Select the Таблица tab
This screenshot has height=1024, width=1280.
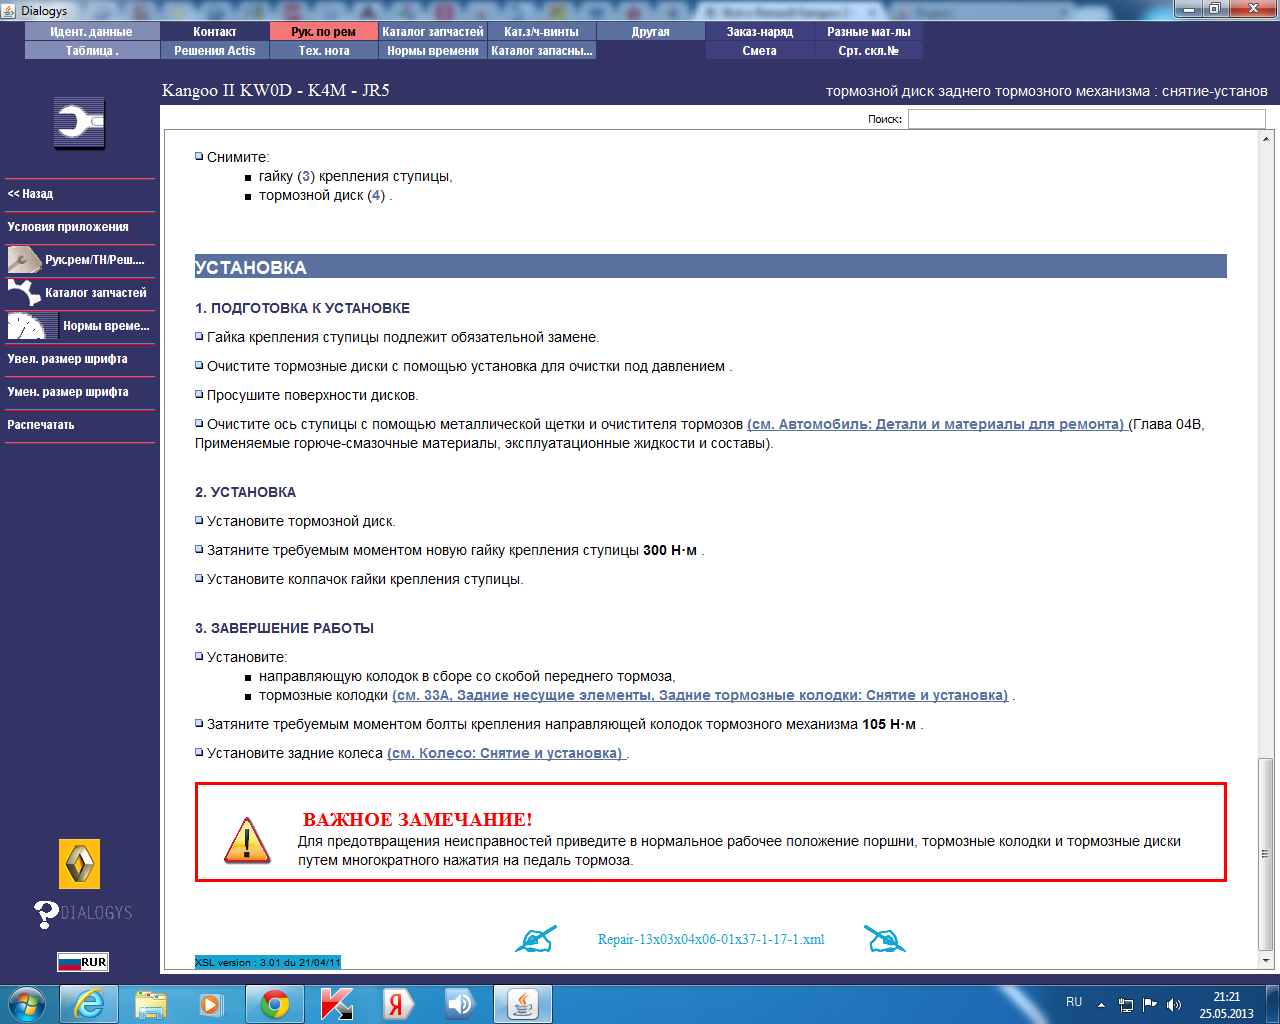coord(91,51)
